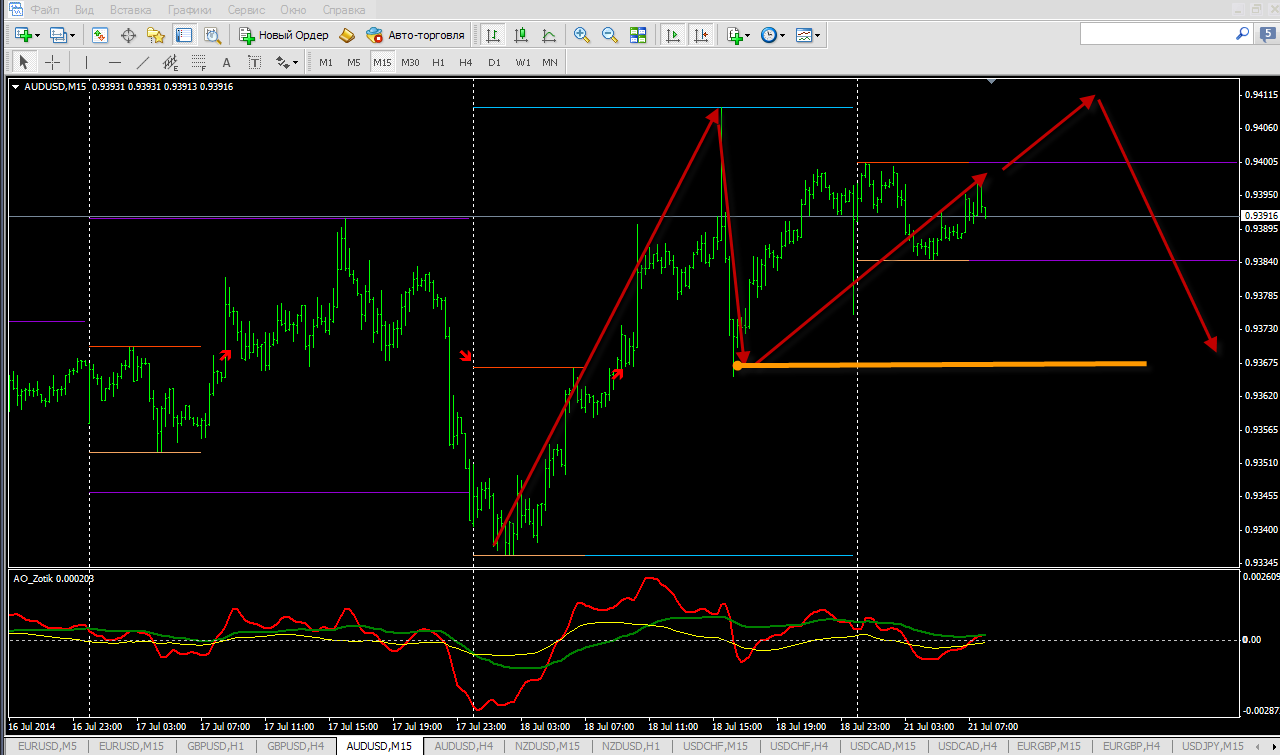Click the Zoom In magnifier icon
Viewport: 1280px width, 755px height.
tap(582, 35)
